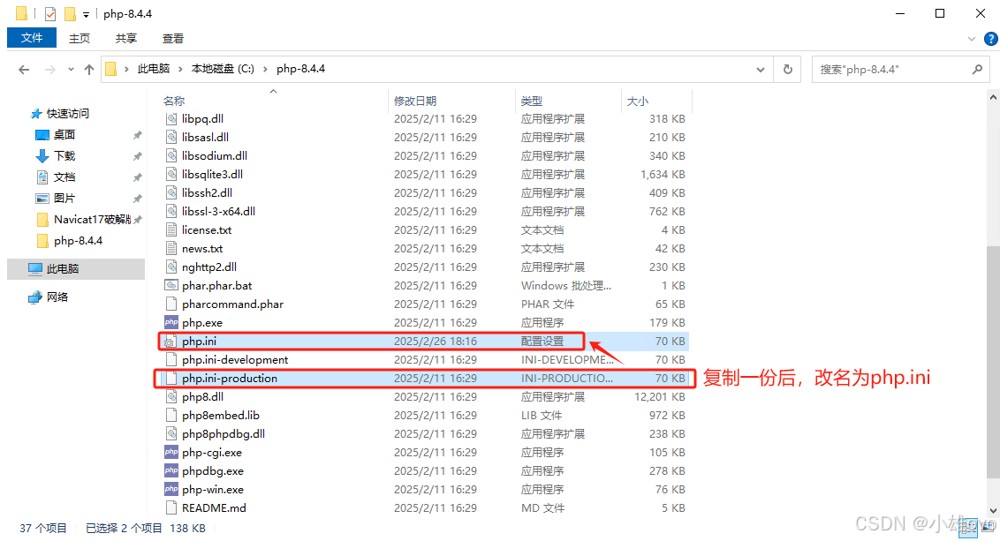Click the Back navigation arrow

click(24, 70)
